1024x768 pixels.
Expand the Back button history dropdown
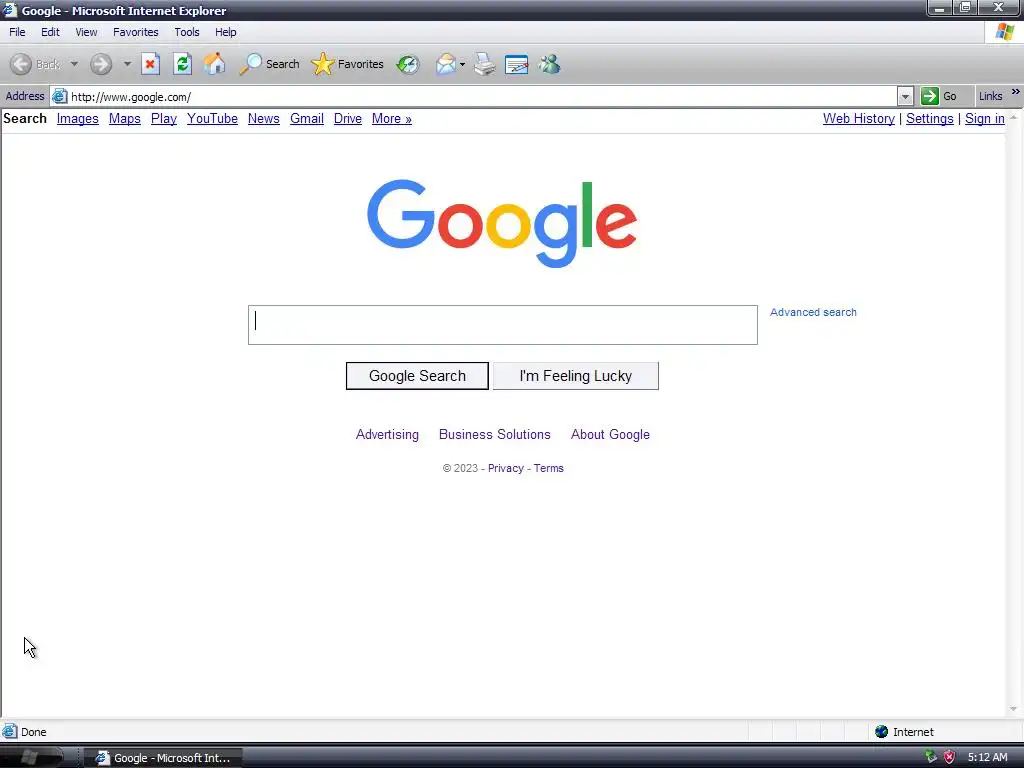[74, 64]
